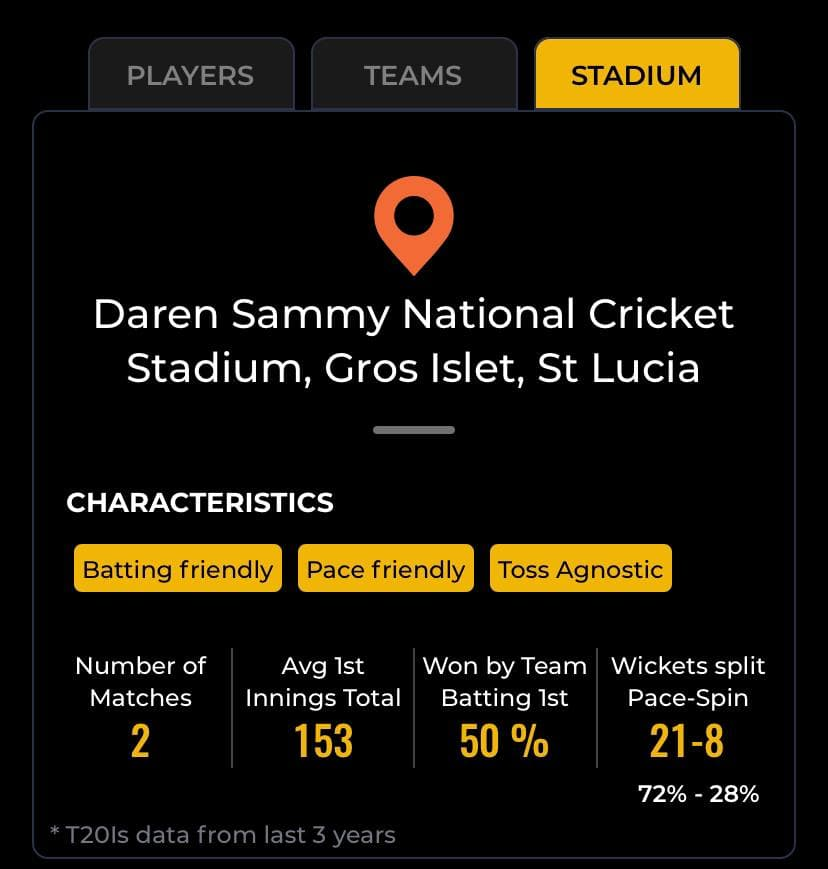
Task: Select the Toss Agnostic tag
Action: tap(581, 569)
